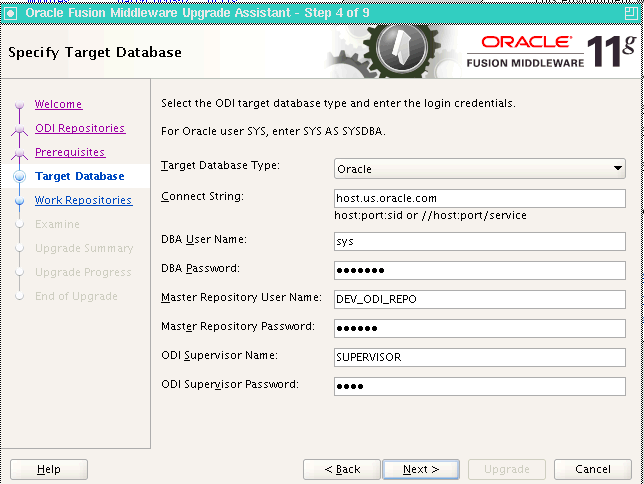Click the Welcome step bullet icon
Image resolution: width=644 pixels, height=484 pixels.
(19, 105)
